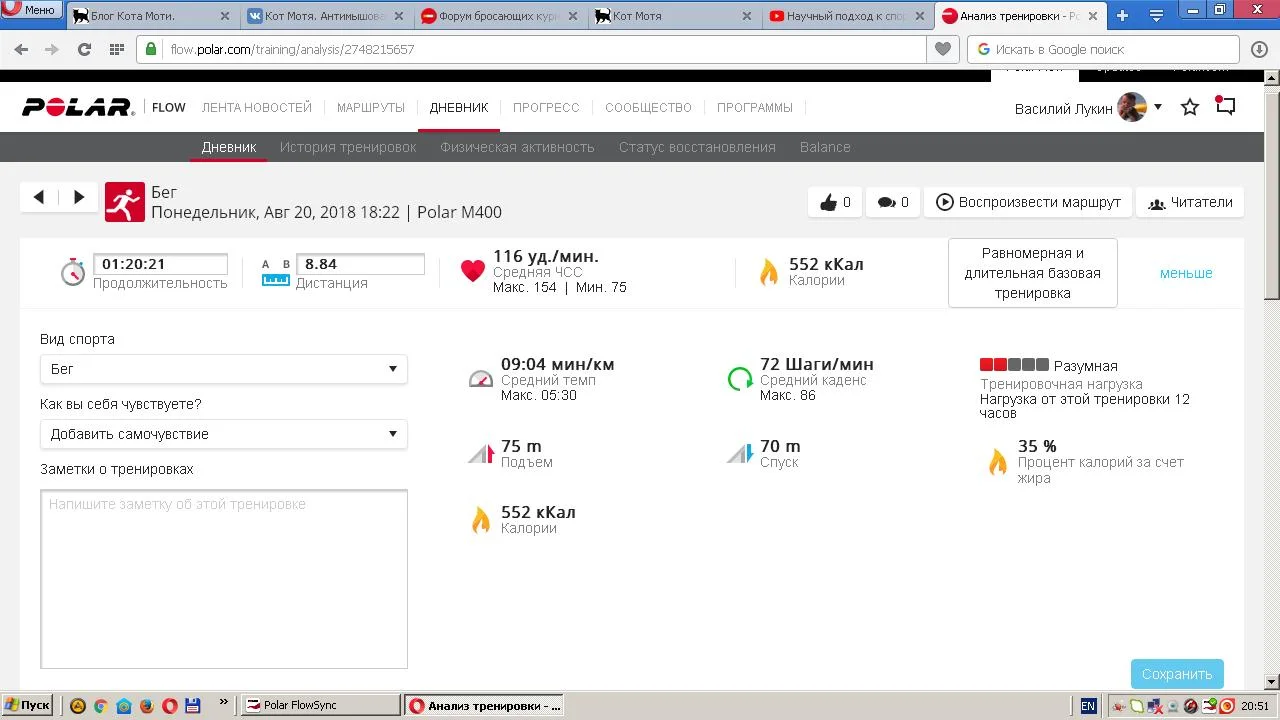
Task: Click the heart rate heart icon
Action: pyautogui.click(x=473, y=271)
